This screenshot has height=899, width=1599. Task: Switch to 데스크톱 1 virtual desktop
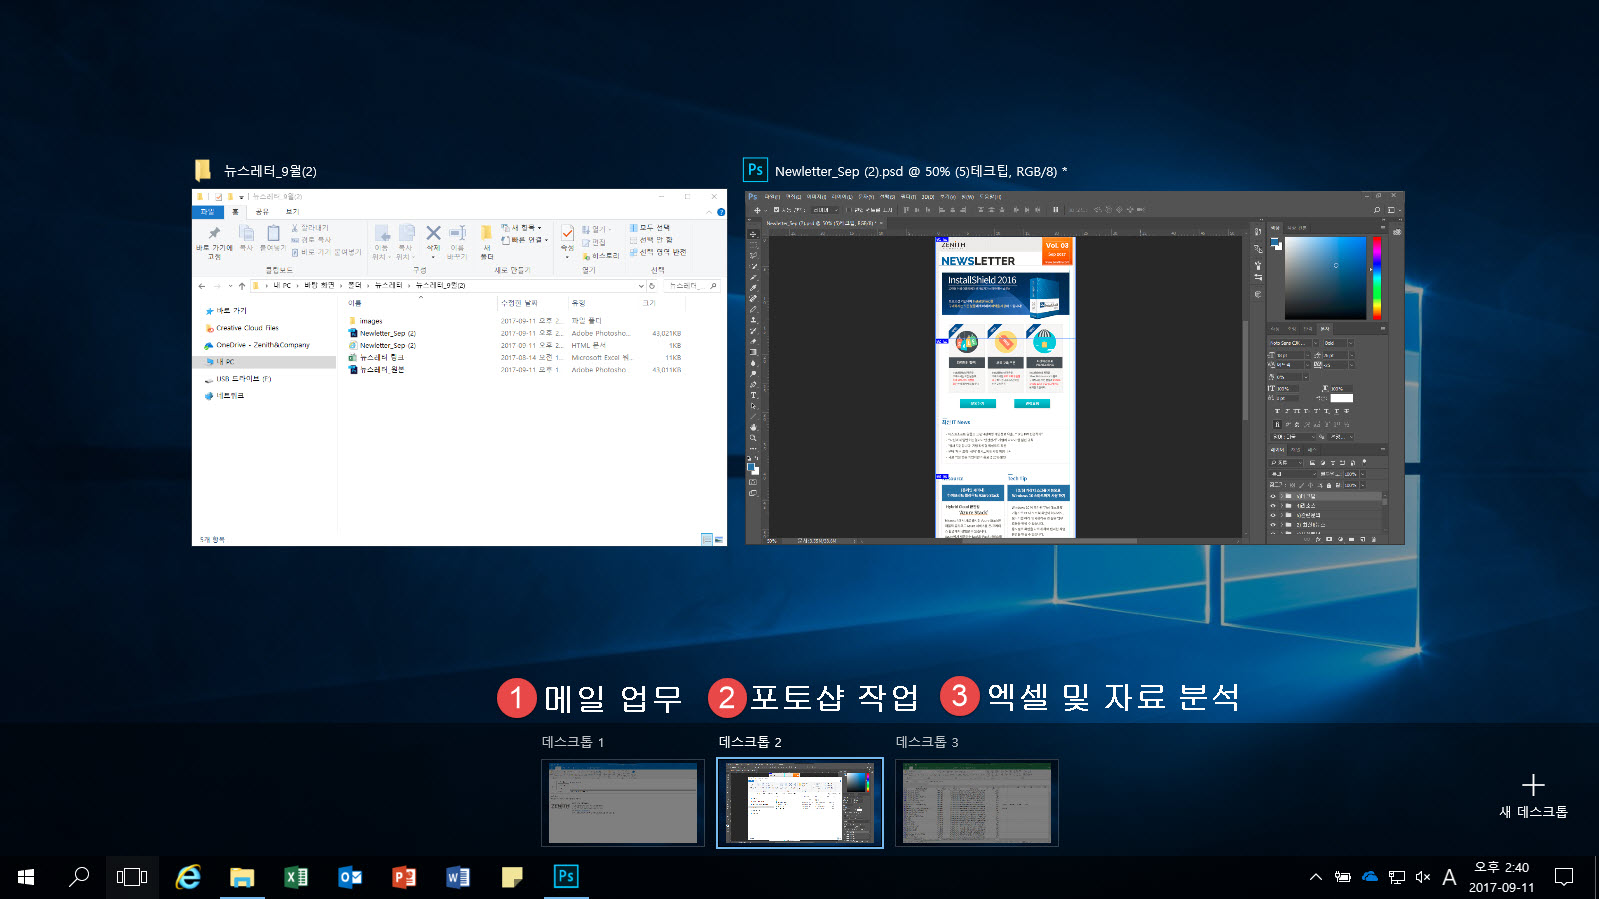(x=623, y=803)
